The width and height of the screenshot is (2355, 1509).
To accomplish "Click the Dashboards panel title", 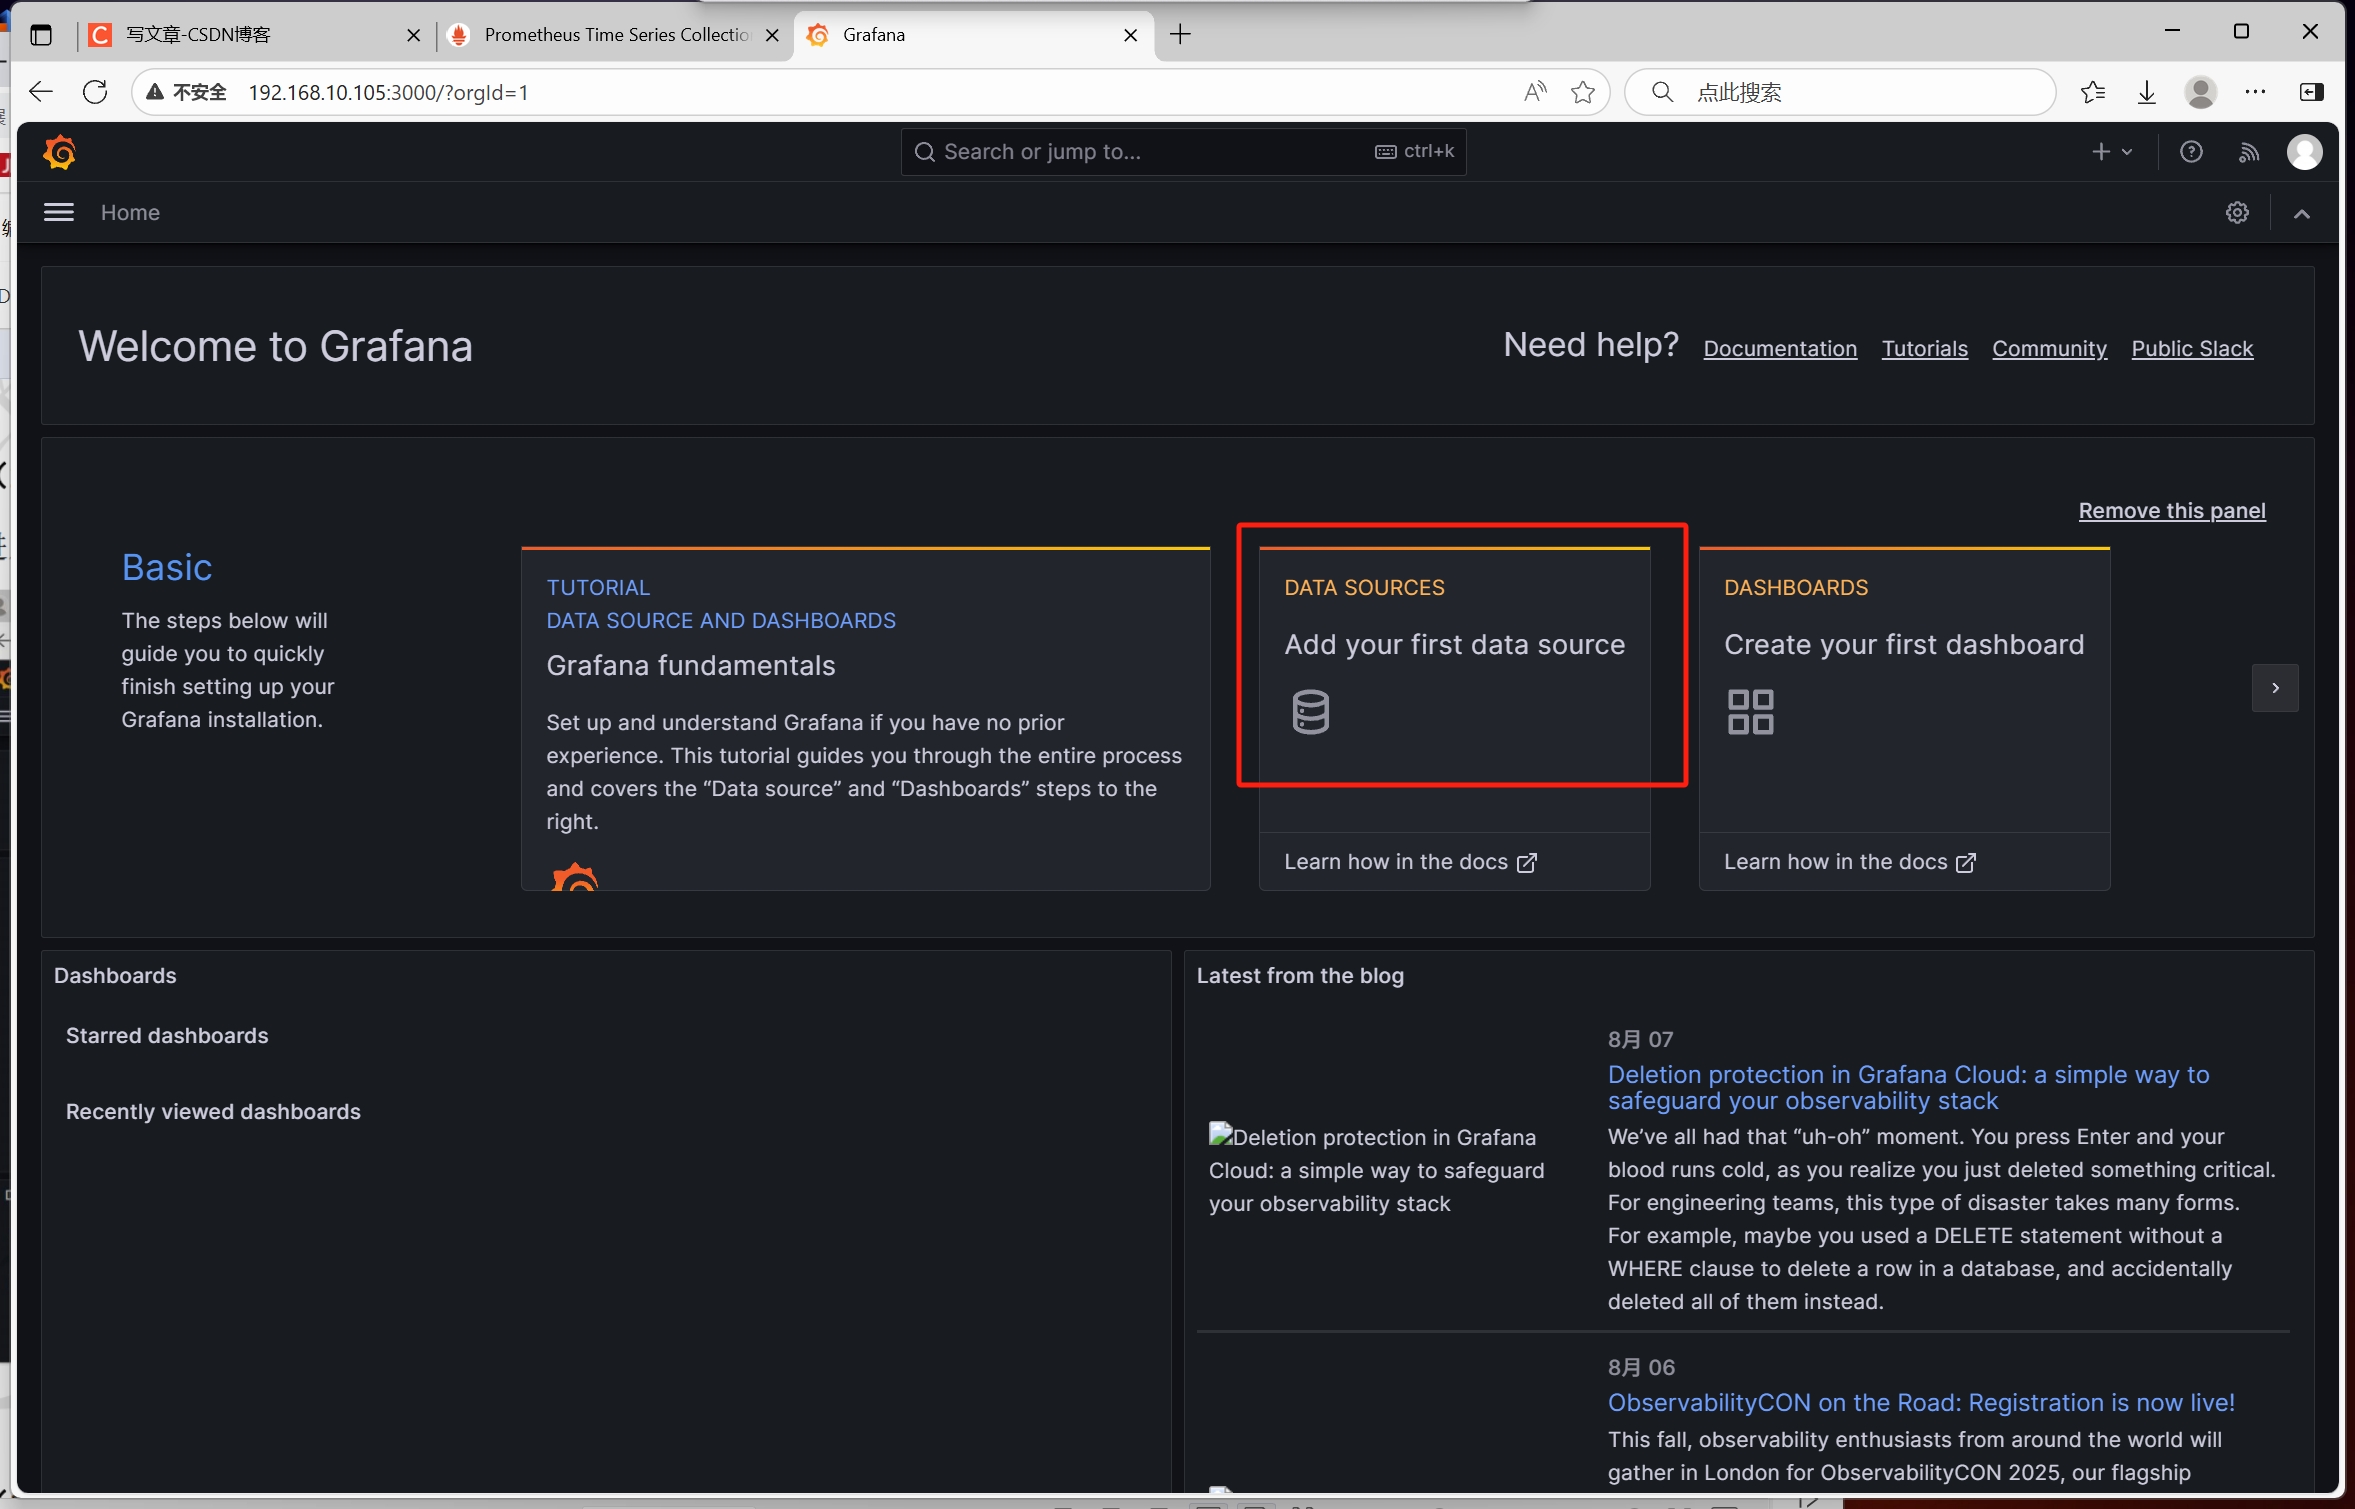I will coord(115,976).
